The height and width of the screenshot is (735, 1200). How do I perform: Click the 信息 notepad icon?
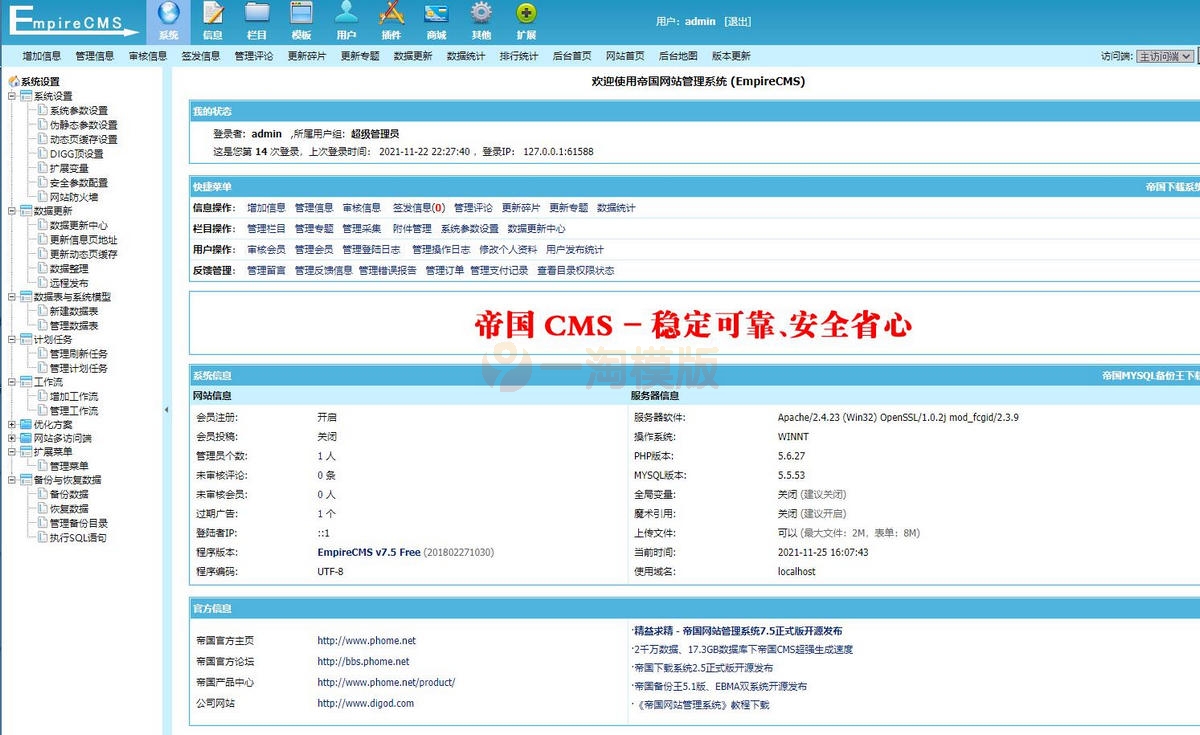pos(212,14)
